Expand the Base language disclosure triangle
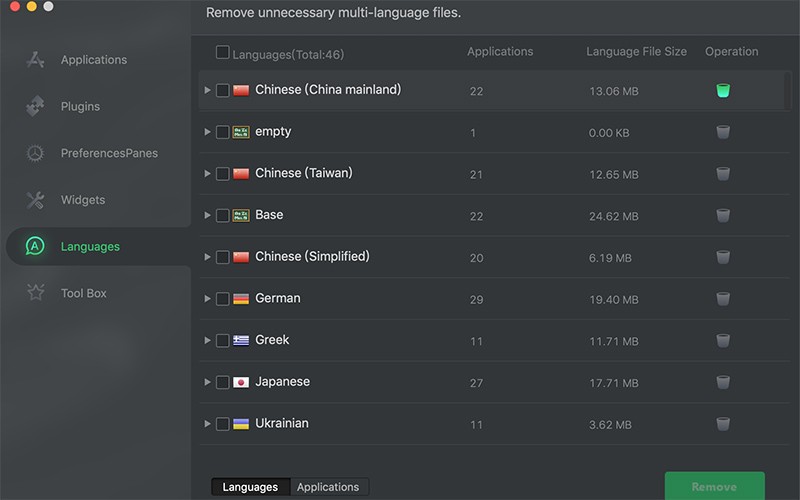 [x=207, y=215]
